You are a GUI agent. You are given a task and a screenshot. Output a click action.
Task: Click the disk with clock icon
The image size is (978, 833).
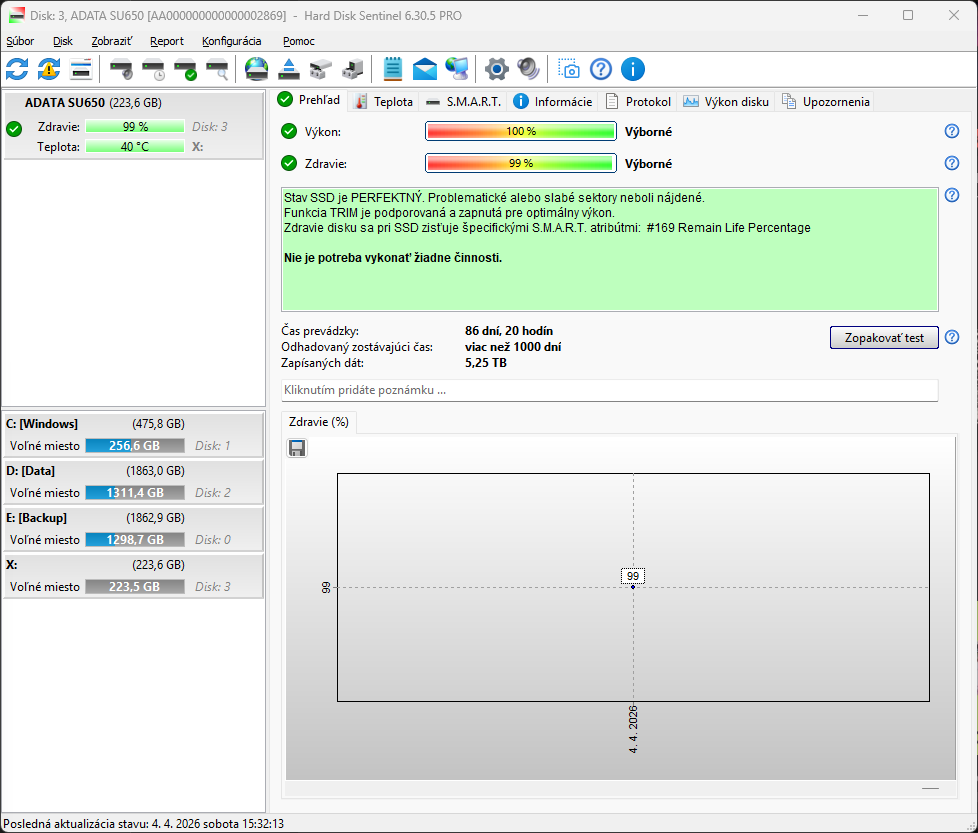[153, 69]
